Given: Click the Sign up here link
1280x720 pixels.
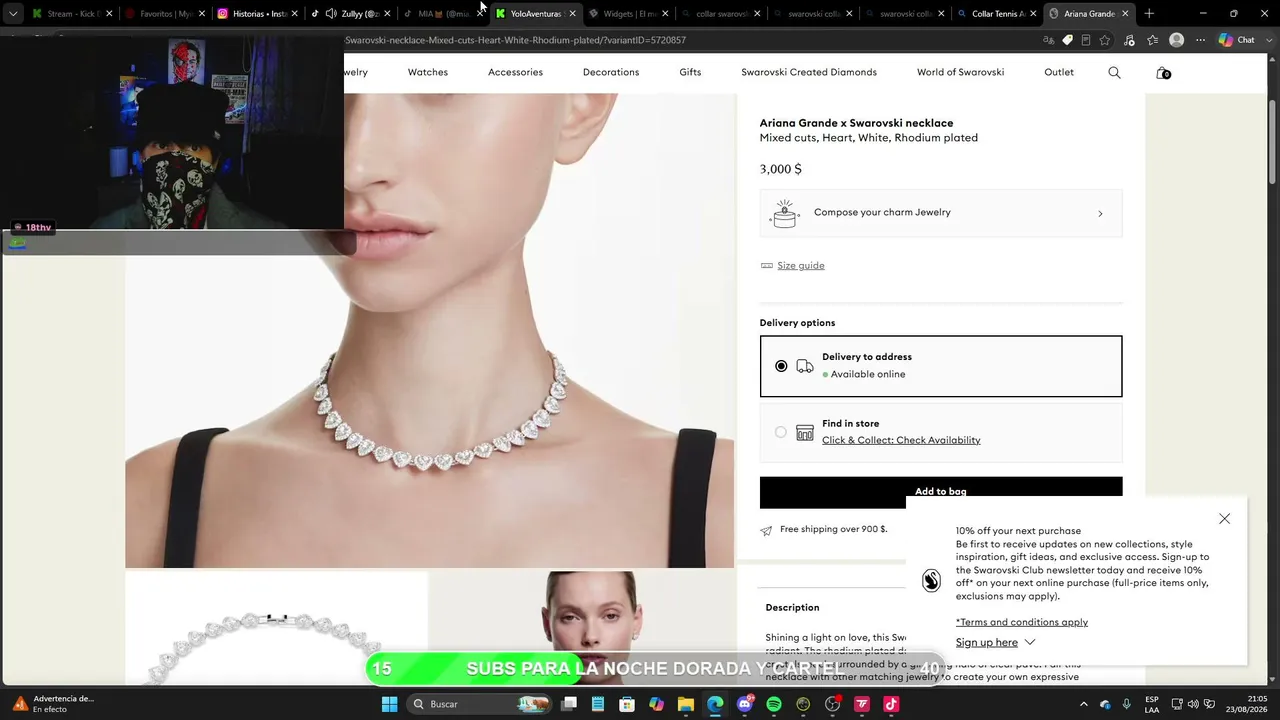Looking at the screenshot, I should click(x=987, y=642).
